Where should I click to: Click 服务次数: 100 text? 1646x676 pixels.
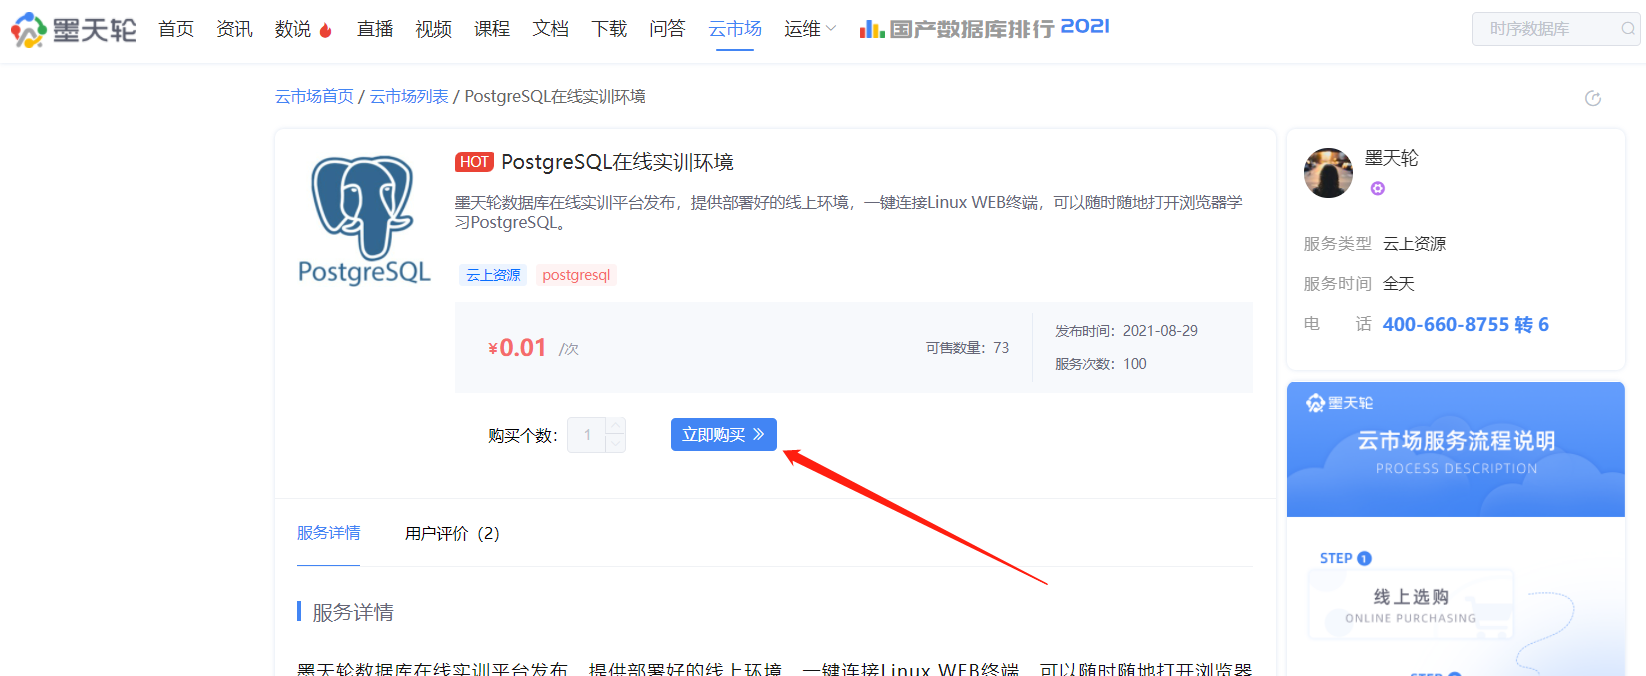pyautogui.click(x=1101, y=364)
